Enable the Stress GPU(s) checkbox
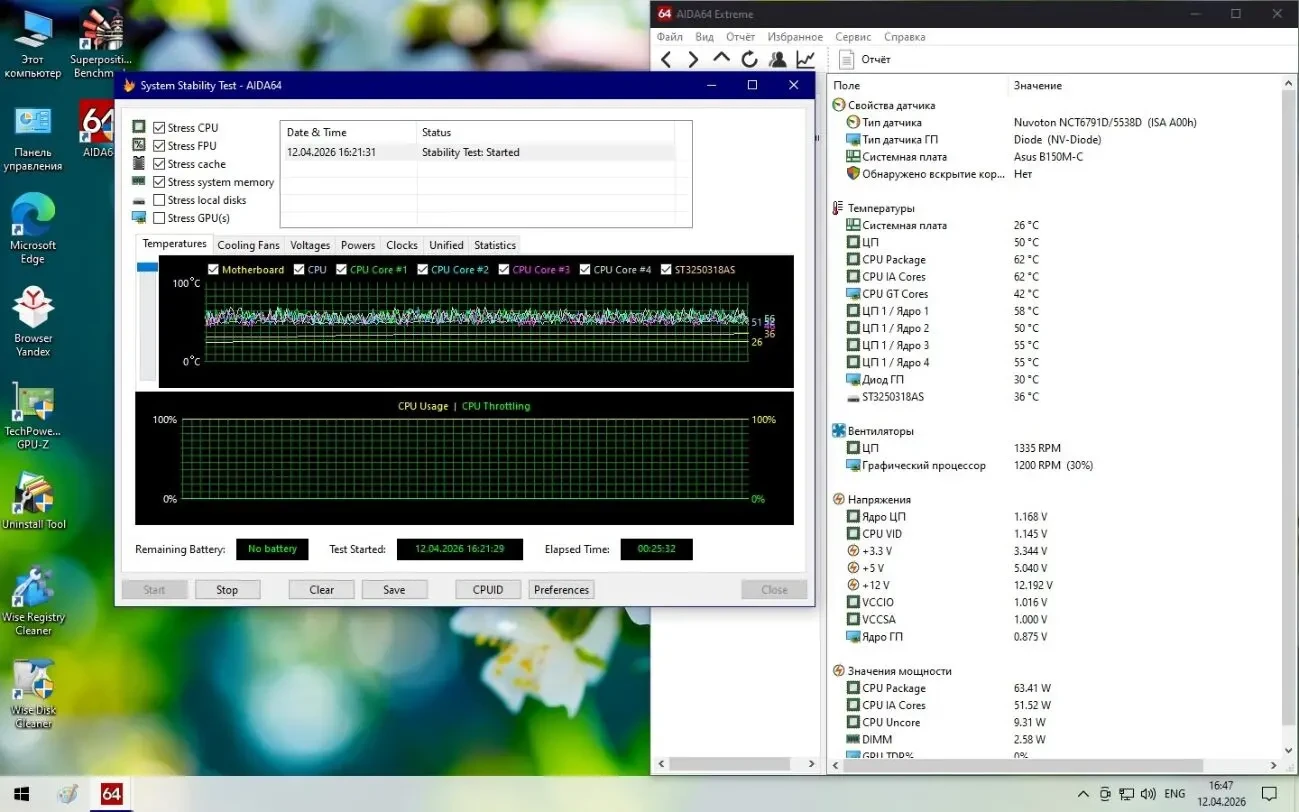1299x812 pixels. (158, 218)
